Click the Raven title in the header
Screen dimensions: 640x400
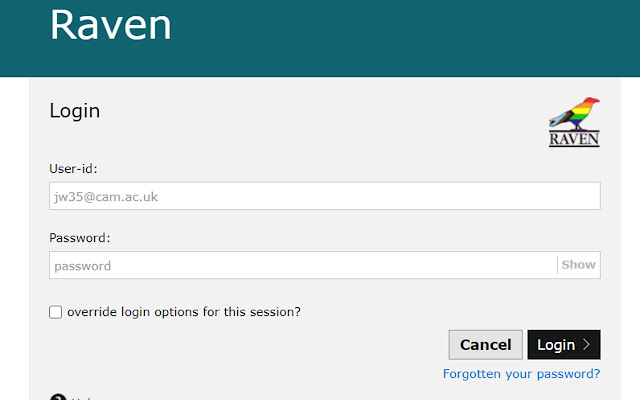(x=111, y=25)
